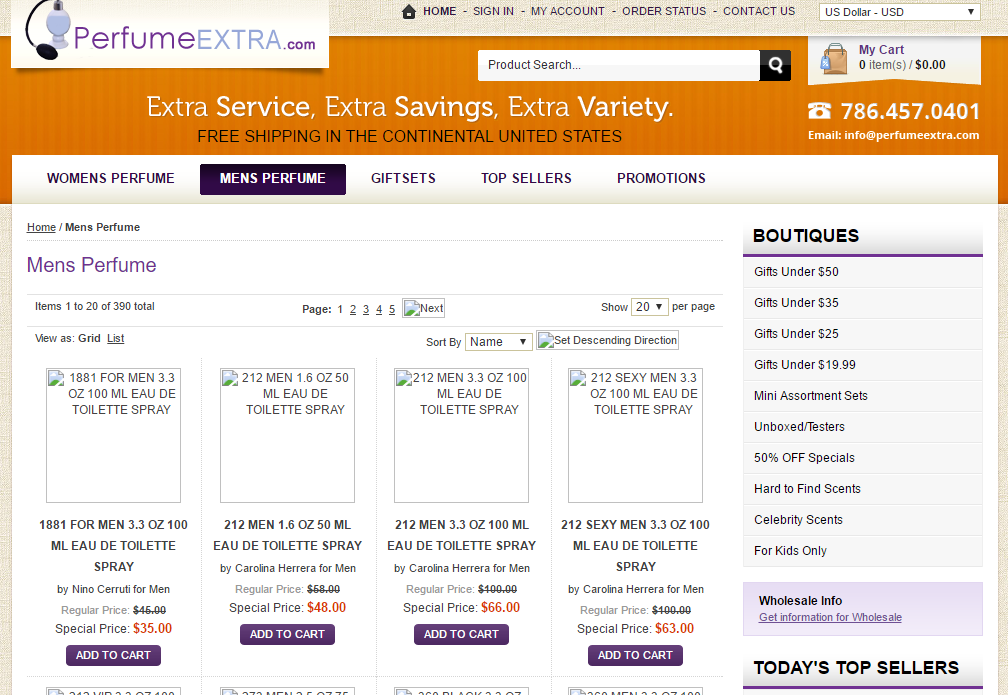Open Gifts Under $35 boutique
Screen dimensions: 1008x695
coord(863,303)
